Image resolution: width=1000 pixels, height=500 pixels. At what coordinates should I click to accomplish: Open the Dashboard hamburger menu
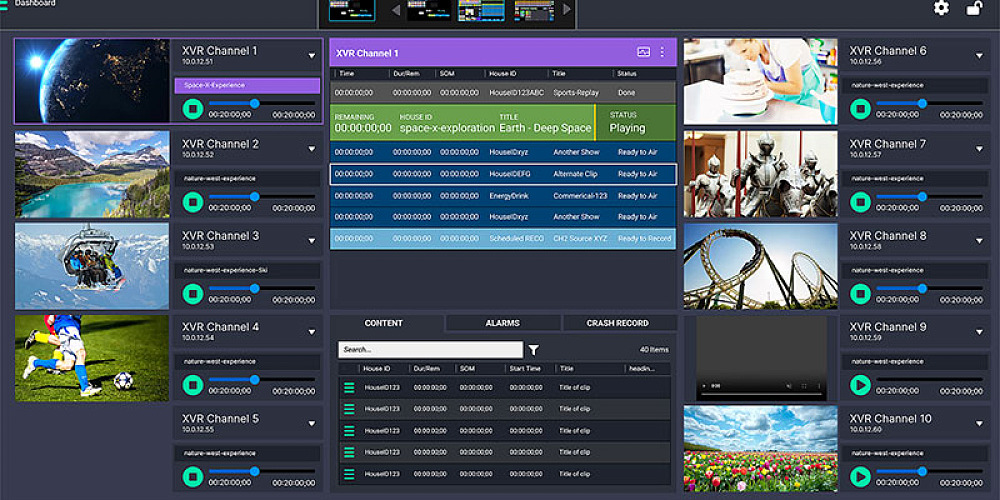[x=5, y=4]
